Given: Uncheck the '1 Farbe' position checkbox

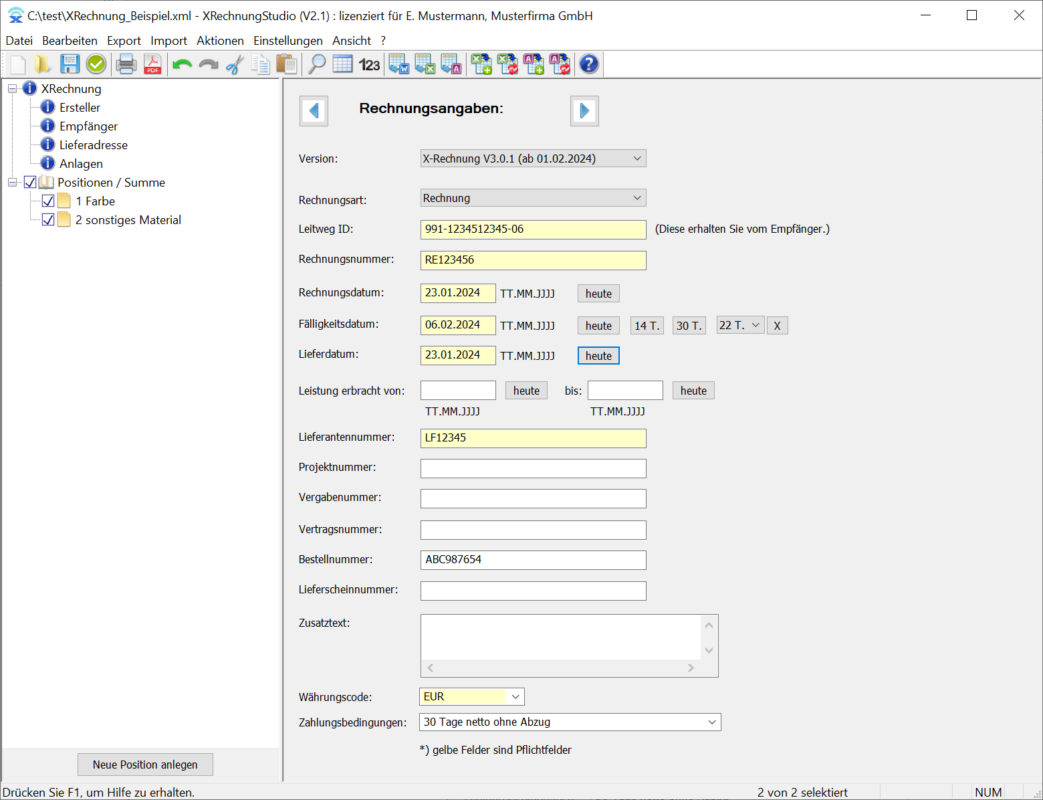Looking at the screenshot, I should click(48, 201).
